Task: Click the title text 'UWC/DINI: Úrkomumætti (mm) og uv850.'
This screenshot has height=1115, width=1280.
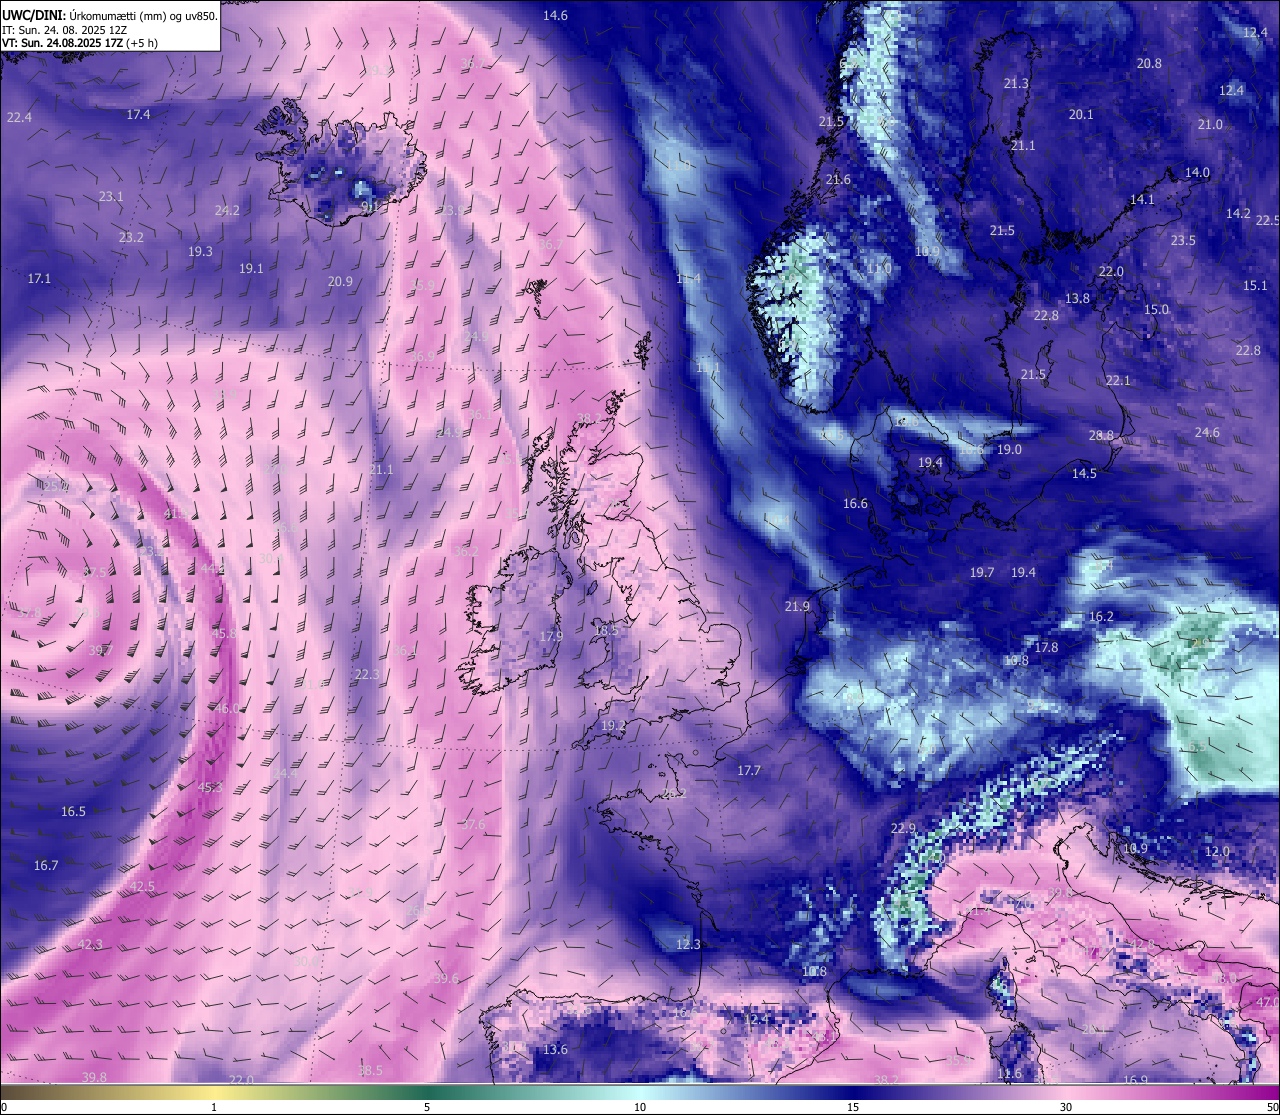Action: coord(110,15)
